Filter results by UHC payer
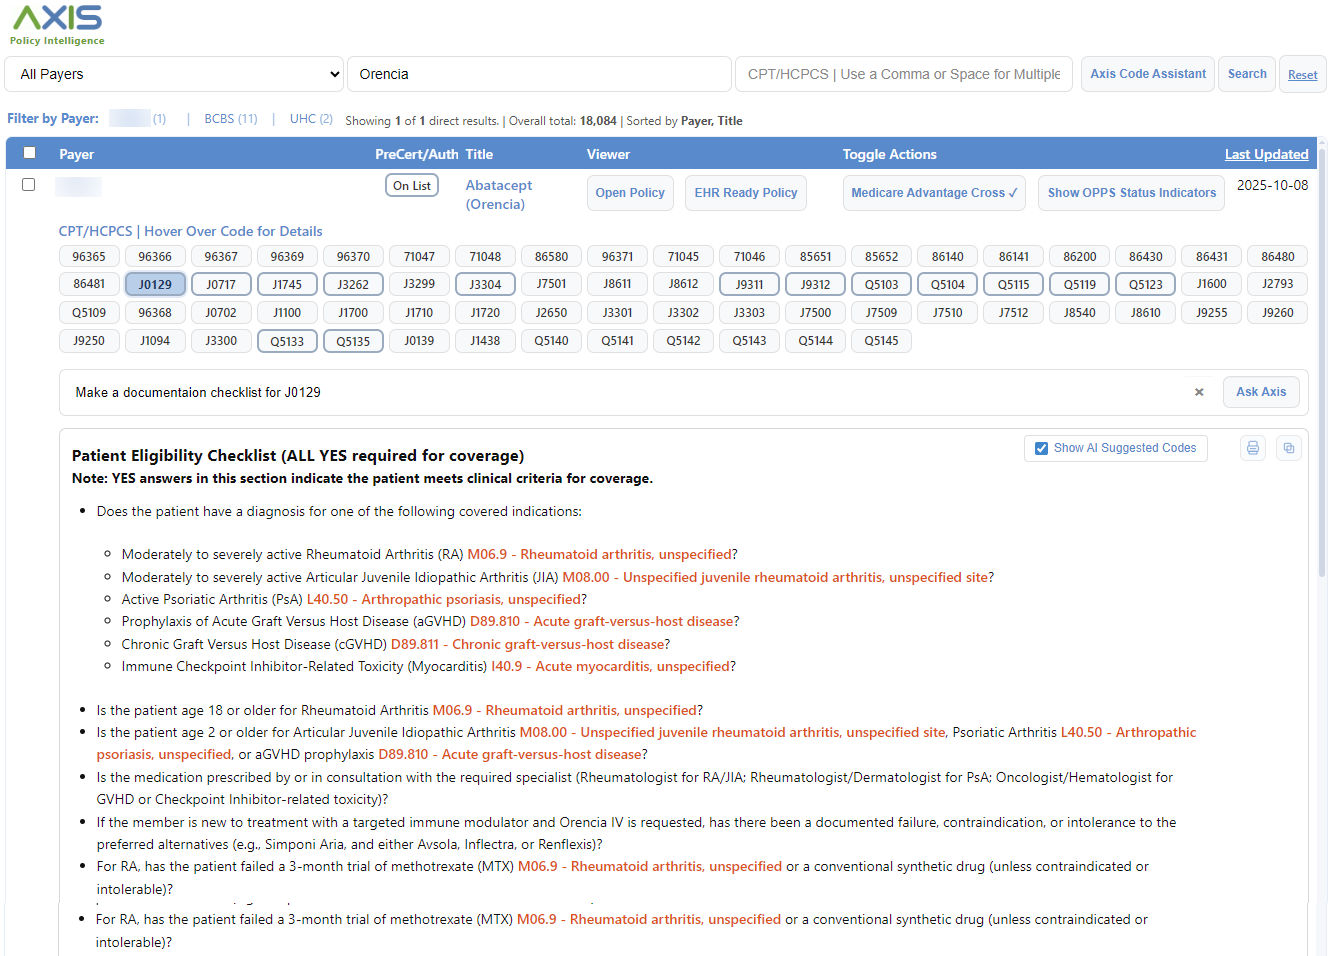This screenshot has width=1336, height=956. pos(310,119)
